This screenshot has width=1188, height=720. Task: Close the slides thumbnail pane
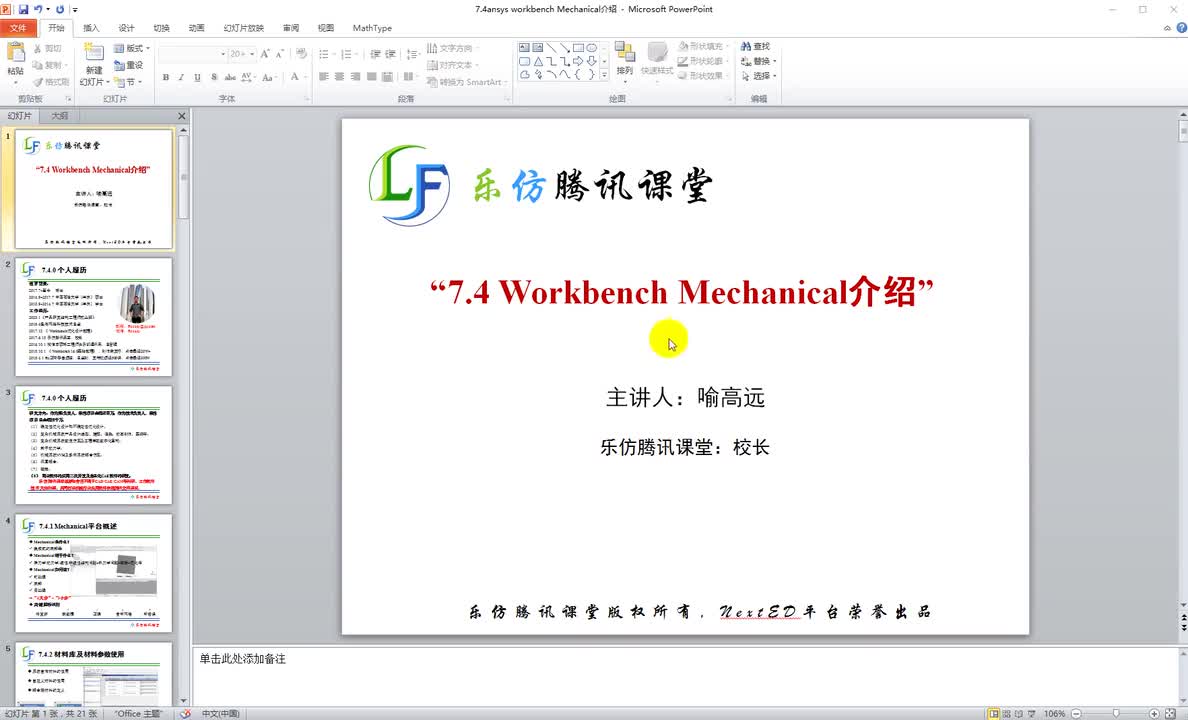181,116
